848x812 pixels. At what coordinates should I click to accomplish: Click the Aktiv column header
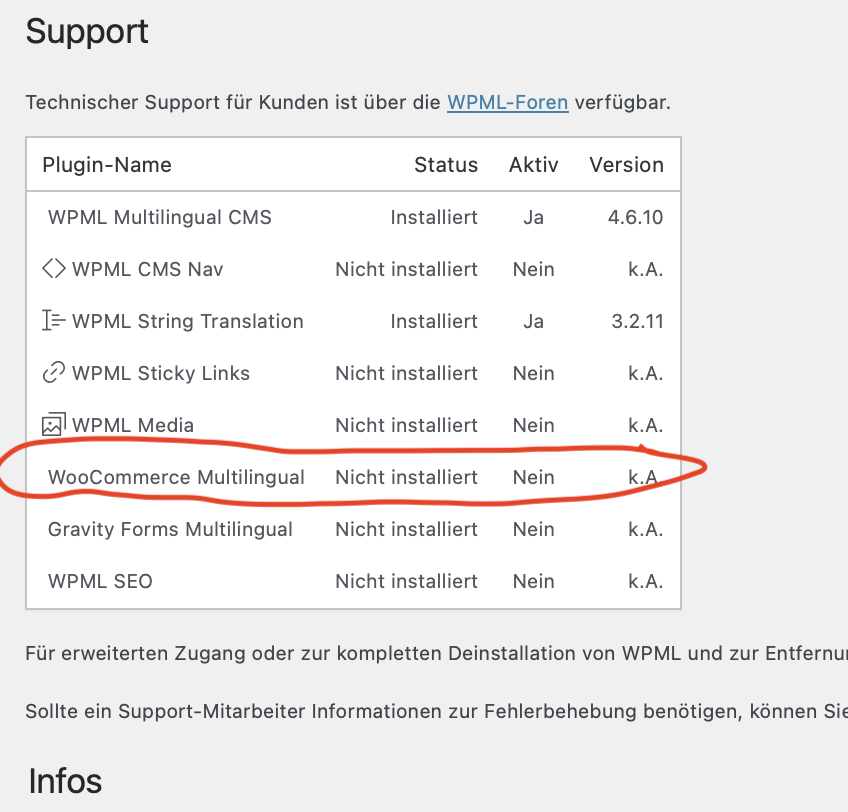[533, 165]
